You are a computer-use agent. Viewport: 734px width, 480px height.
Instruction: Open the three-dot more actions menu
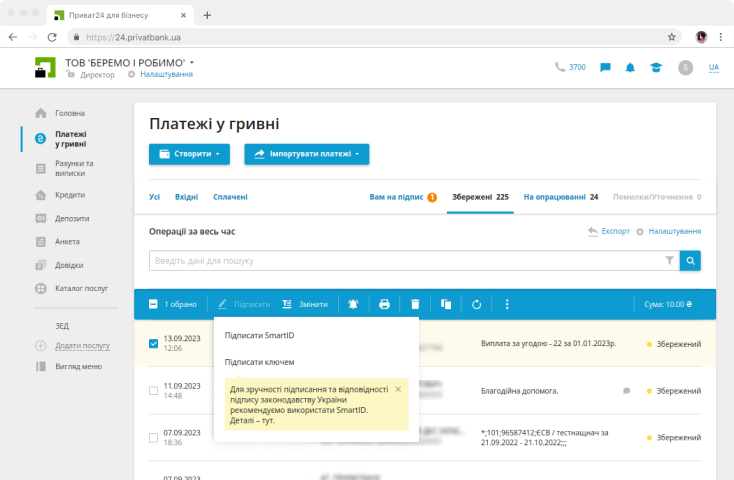507,304
